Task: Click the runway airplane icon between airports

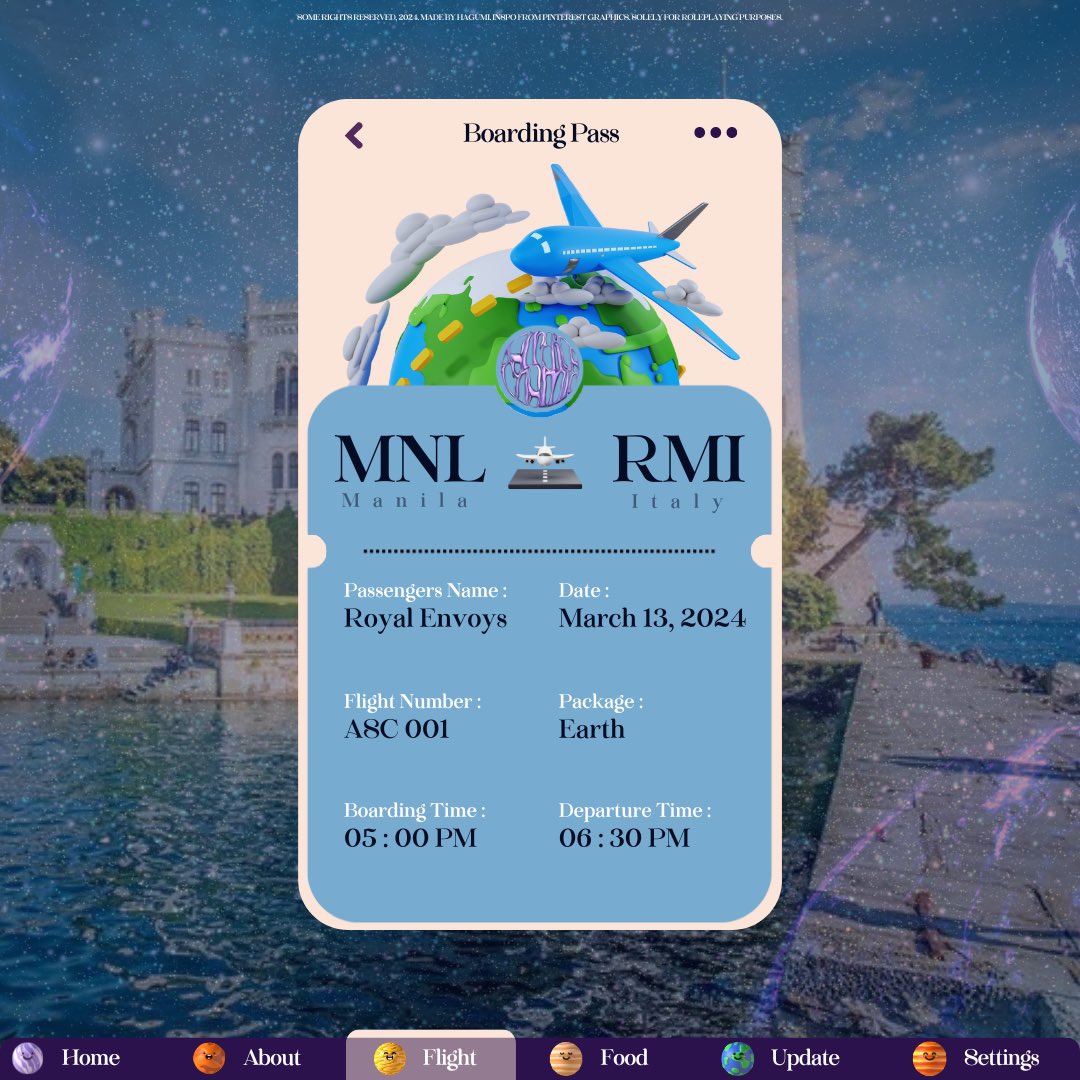Action: (x=545, y=463)
